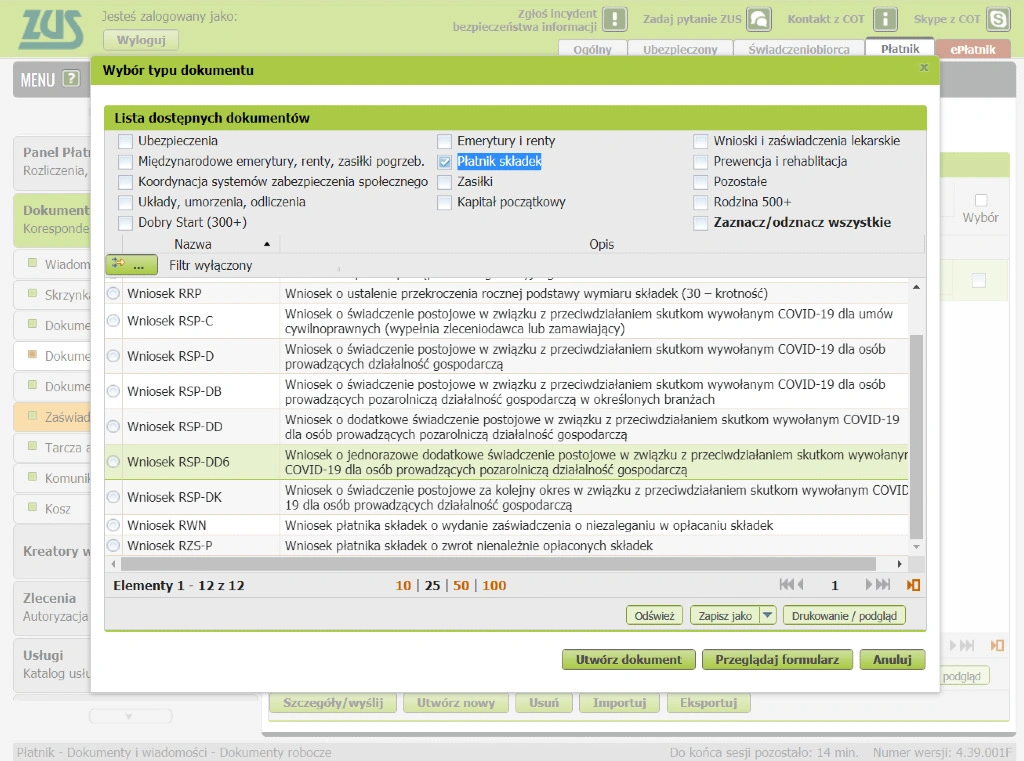The height and width of the screenshot is (761, 1024).
Task: Switch to Świadczeniobiorca tab
Action: [x=799, y=49]
